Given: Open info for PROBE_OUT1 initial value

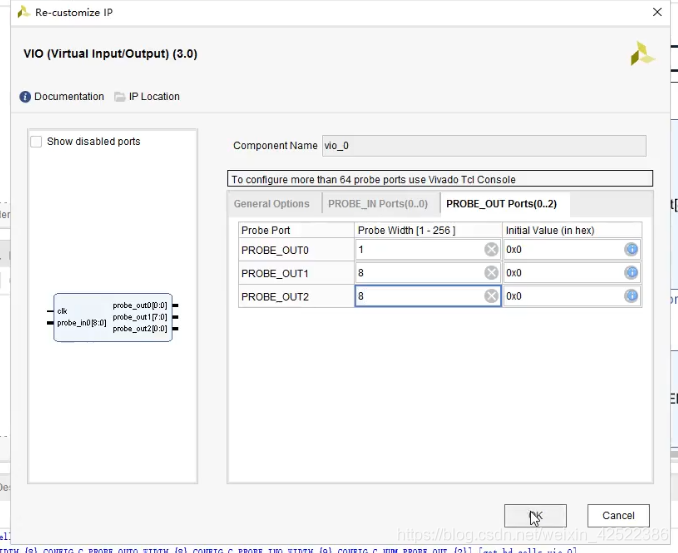Looking at the screenshot, I should (x=631, y=273).
